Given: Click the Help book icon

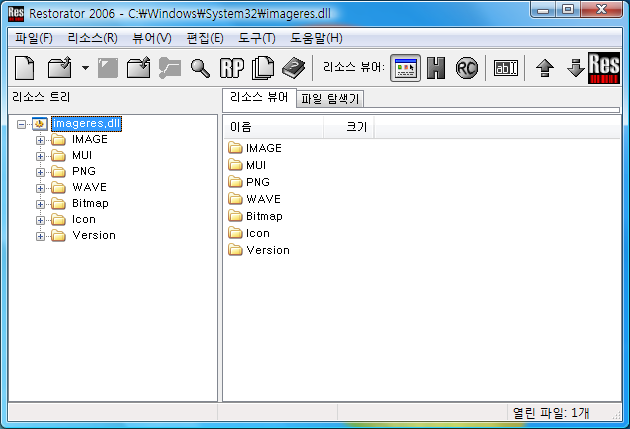Looking at the screenshot, I should [293, 68].
